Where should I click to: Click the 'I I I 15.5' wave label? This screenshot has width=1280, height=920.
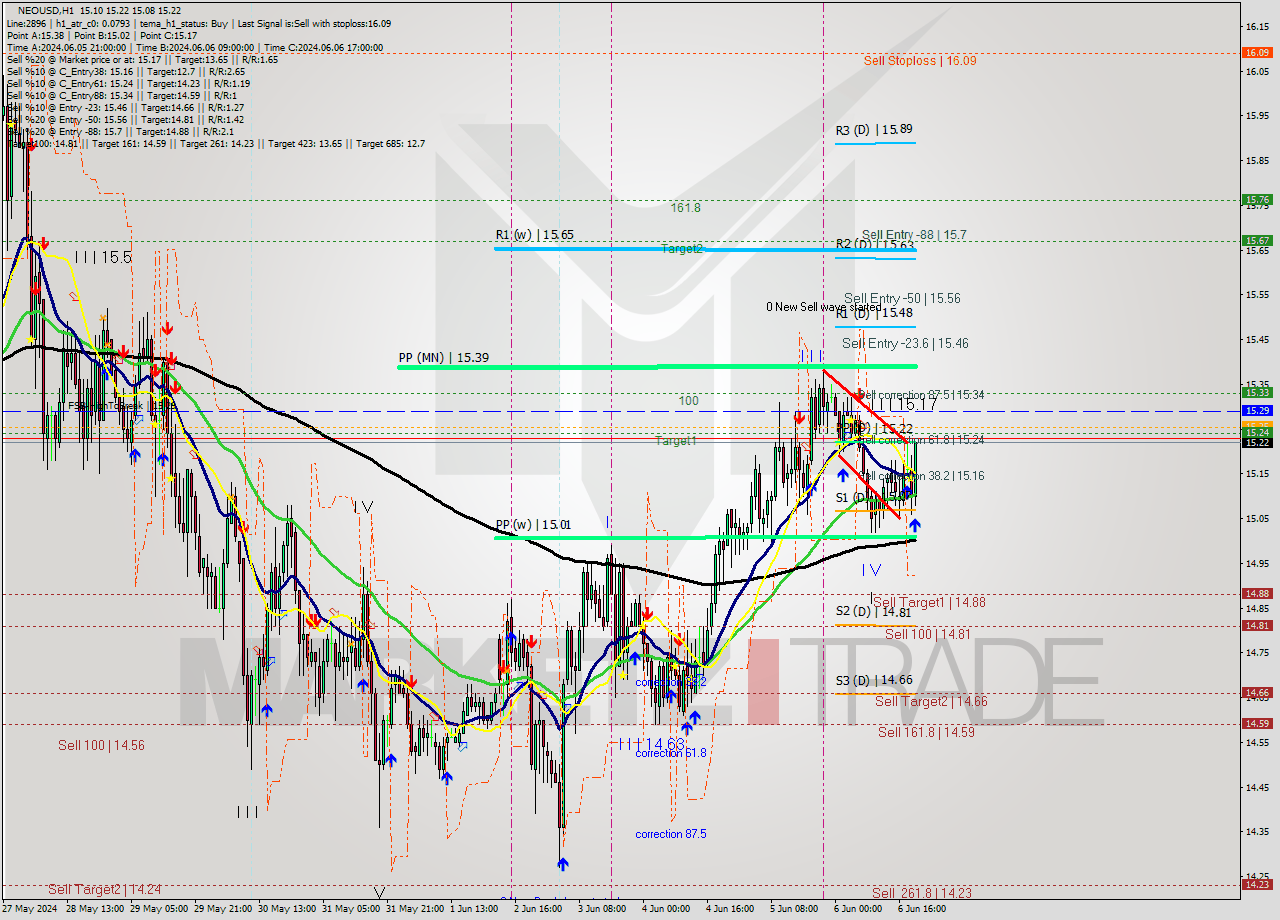105,257
